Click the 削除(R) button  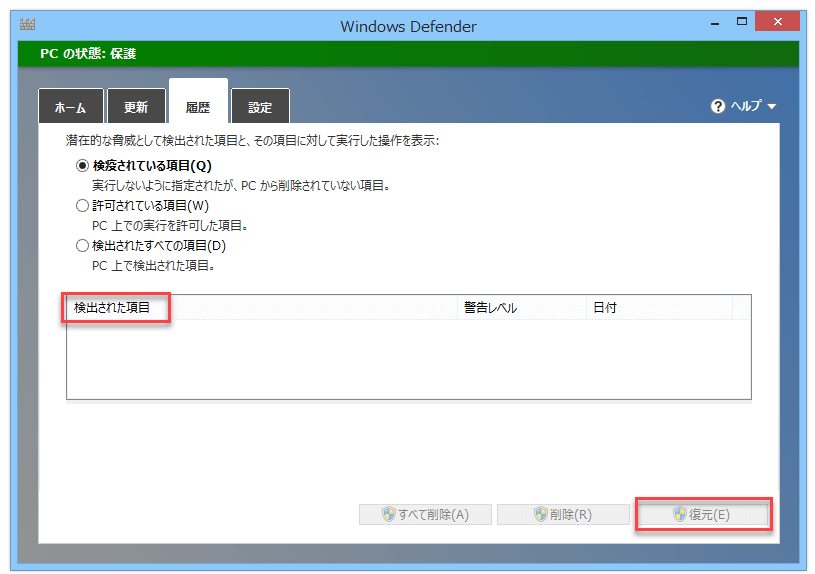tap(563, 514)
